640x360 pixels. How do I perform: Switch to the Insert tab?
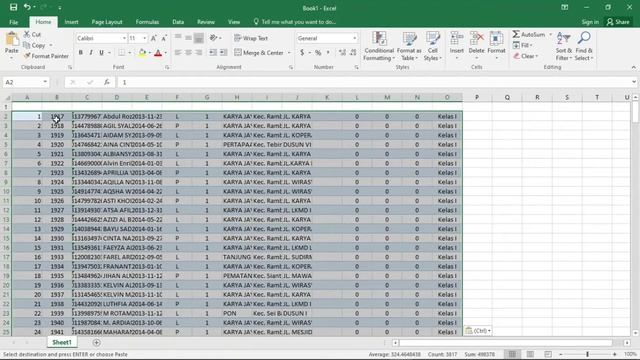point(71,22)
